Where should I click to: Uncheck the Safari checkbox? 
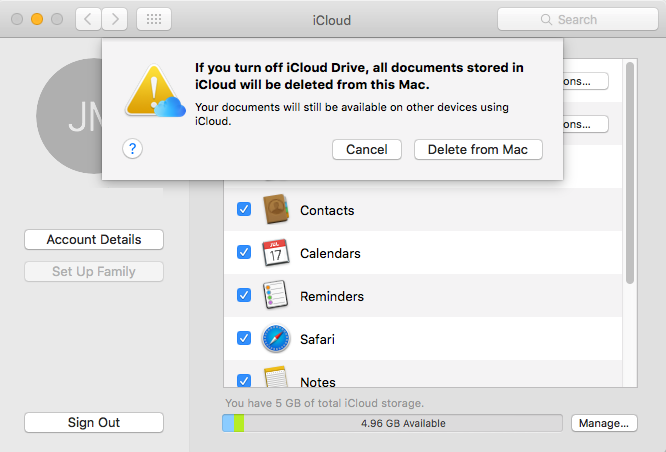pyautogui.click(x=244, y=338)
